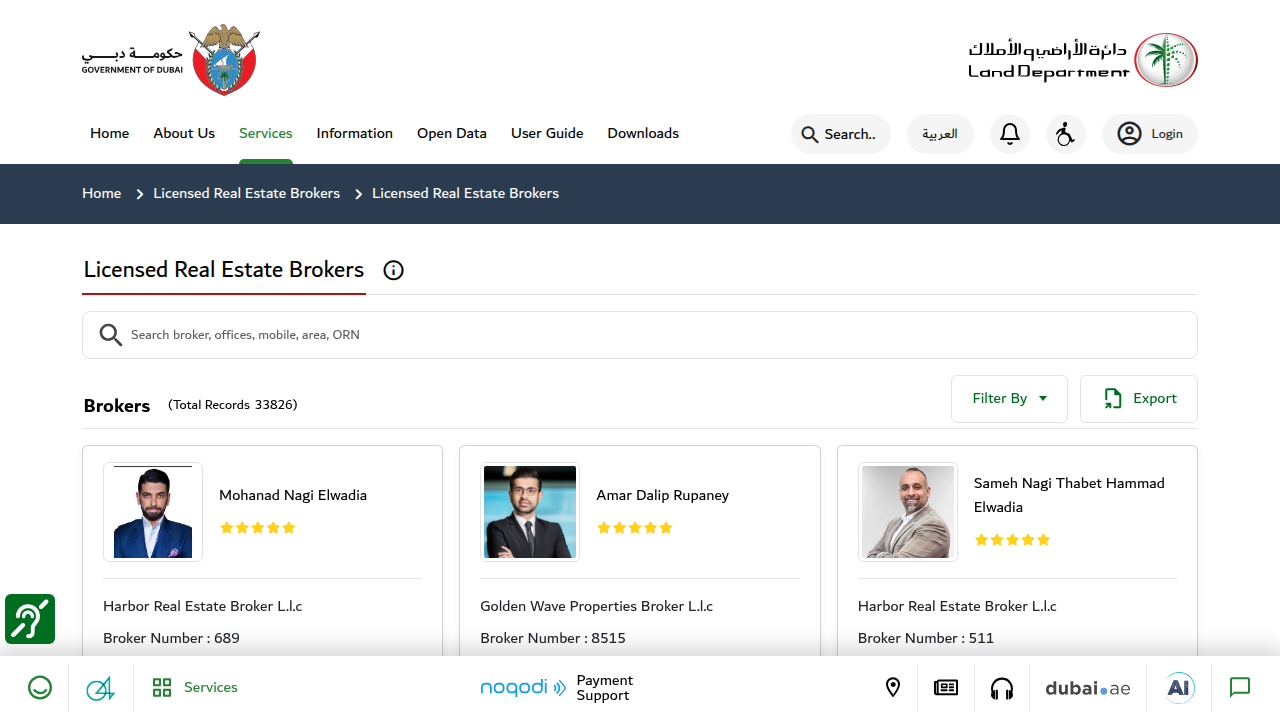The image size is (1280, 720).
Task: Open the Services menu
Action: coord(266,133)
